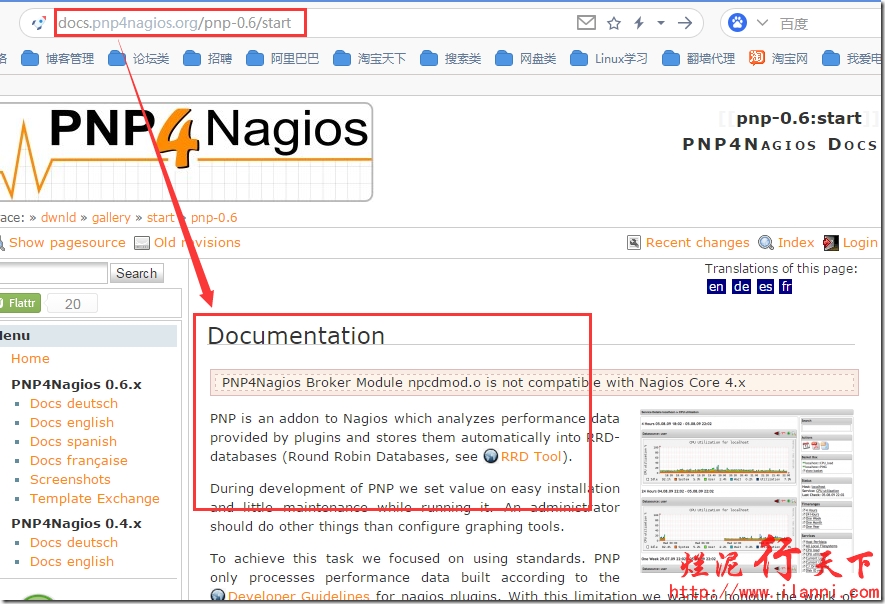The width and height of the screenshot is (885, 604).
Task: Click the gallery breadcrumb link
Action: pyautogui.click(x=111, y=217)
